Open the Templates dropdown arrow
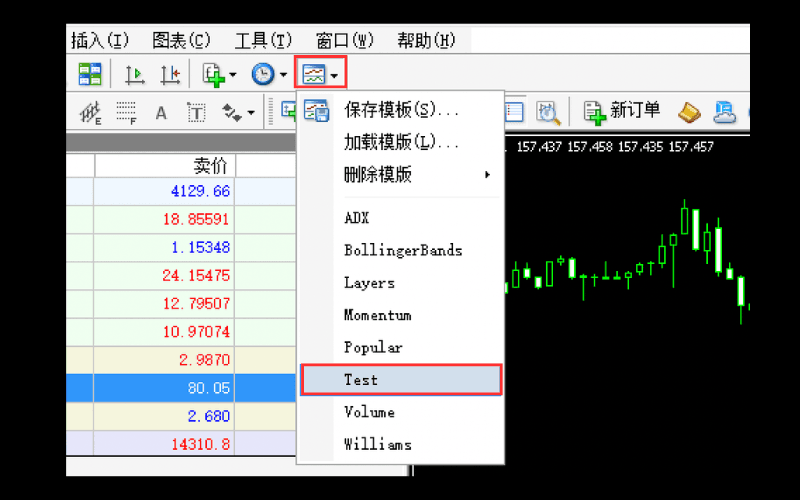 click(x=334, y=76)
